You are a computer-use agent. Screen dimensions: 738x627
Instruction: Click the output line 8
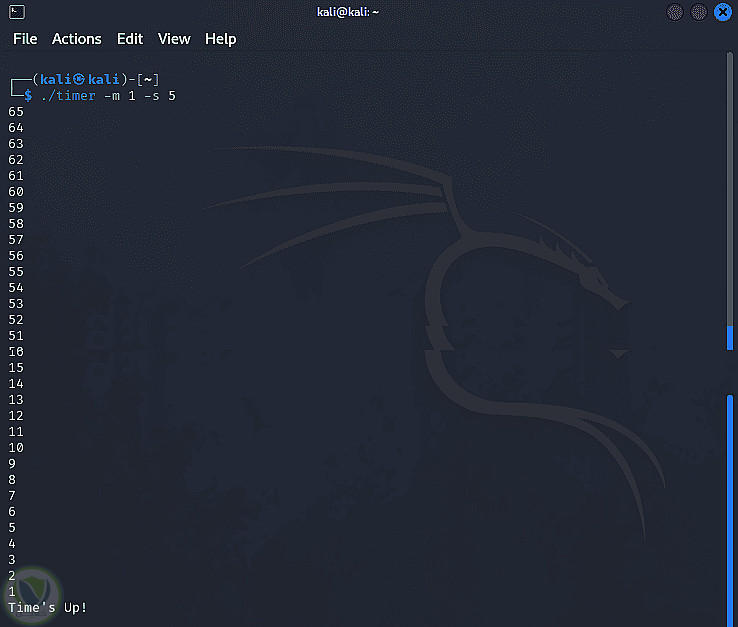point(12,480)
